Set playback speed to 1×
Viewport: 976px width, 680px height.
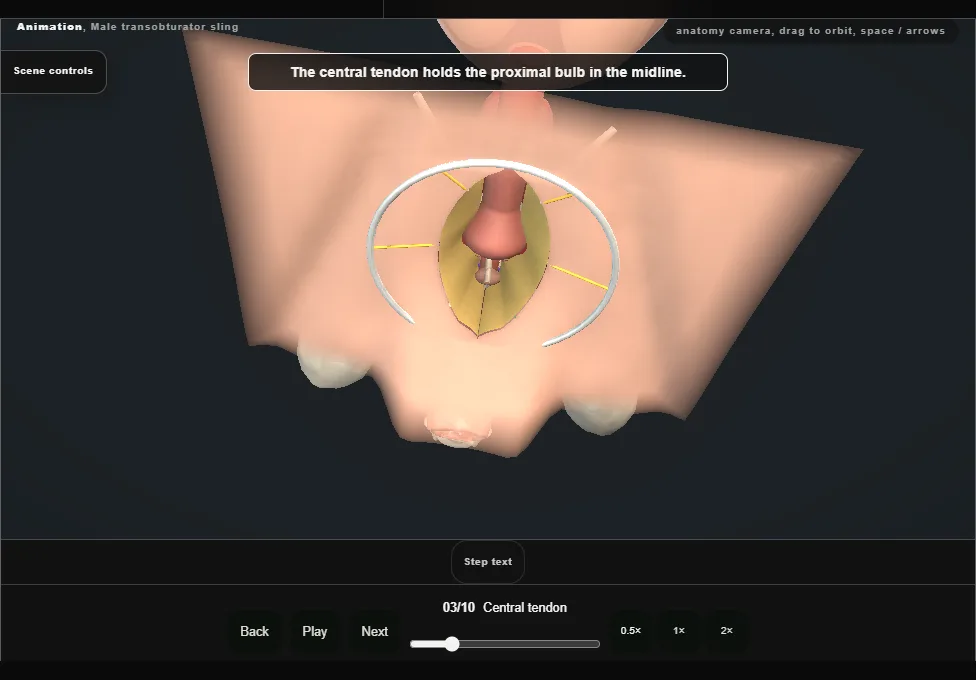679,631
